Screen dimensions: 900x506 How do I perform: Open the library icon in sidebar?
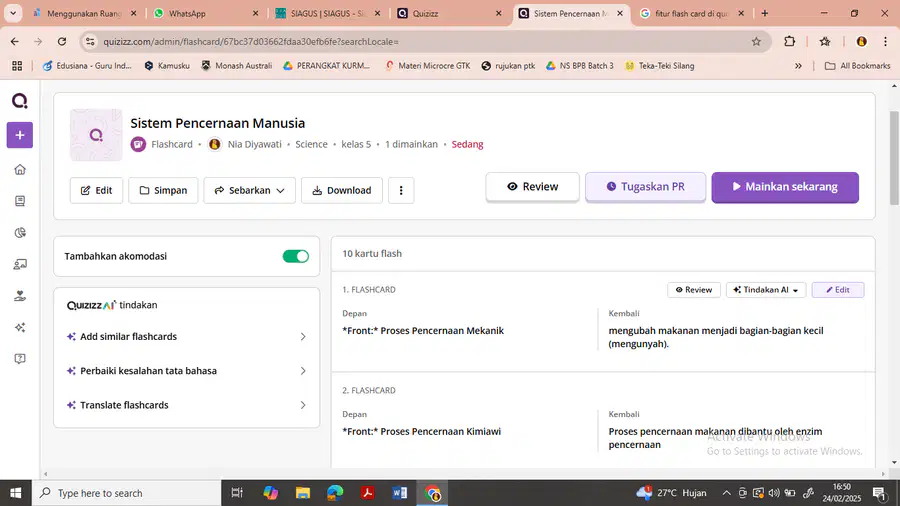coord(20,201)
